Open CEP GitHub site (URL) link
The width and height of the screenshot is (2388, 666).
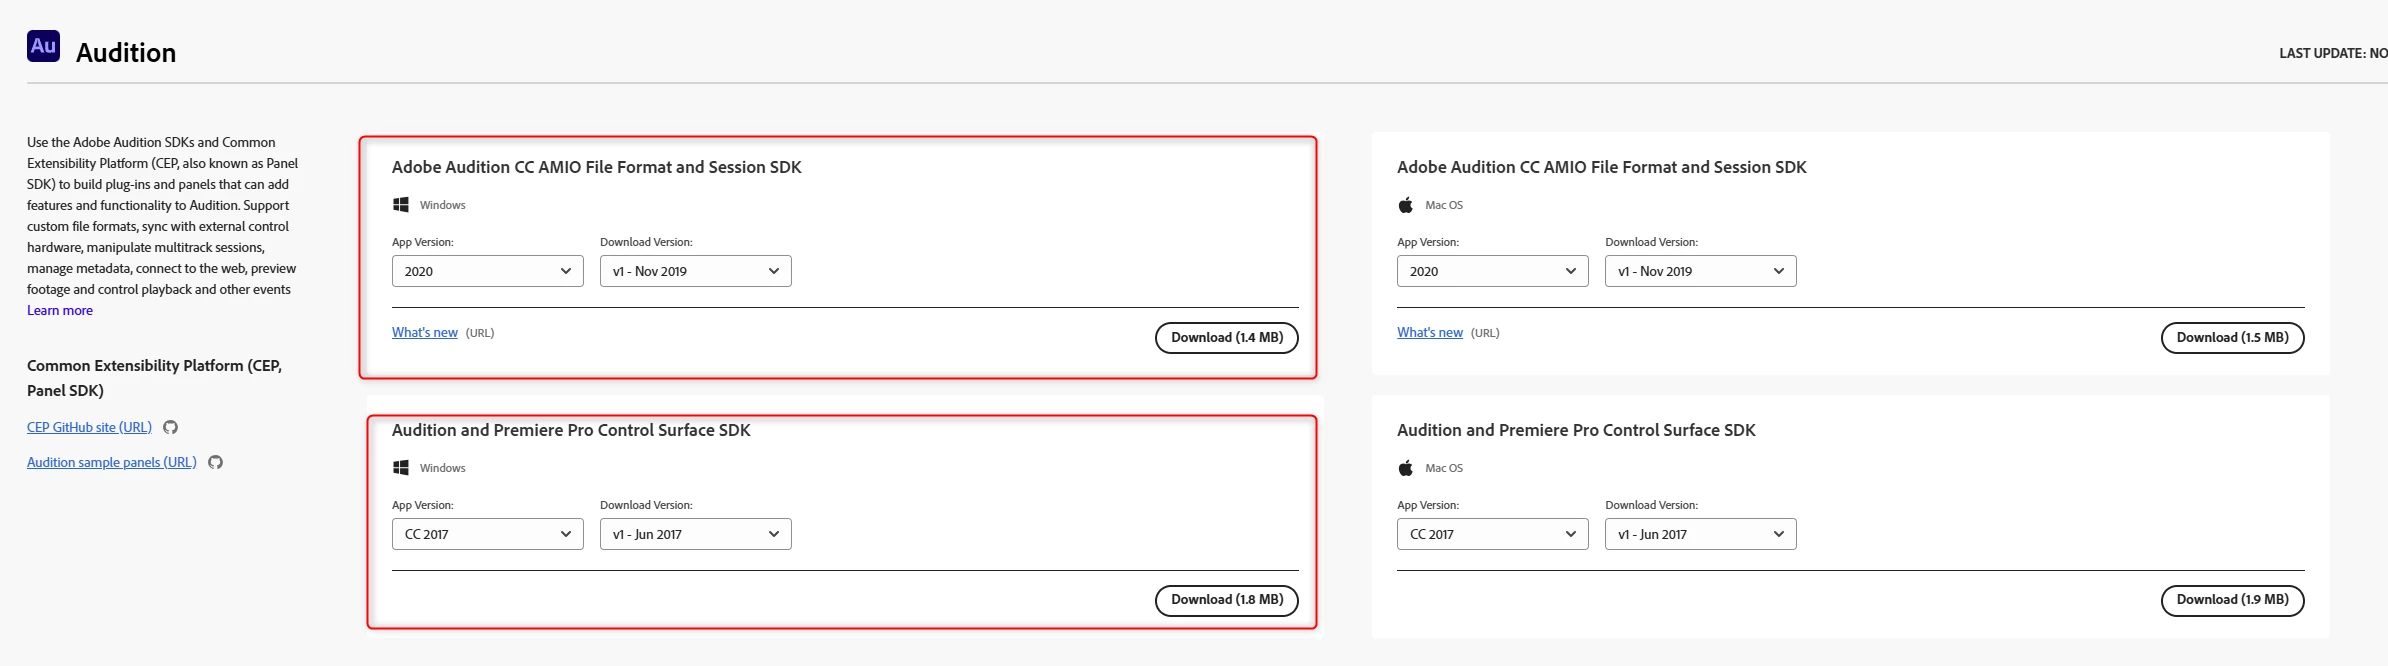(89, 427)
